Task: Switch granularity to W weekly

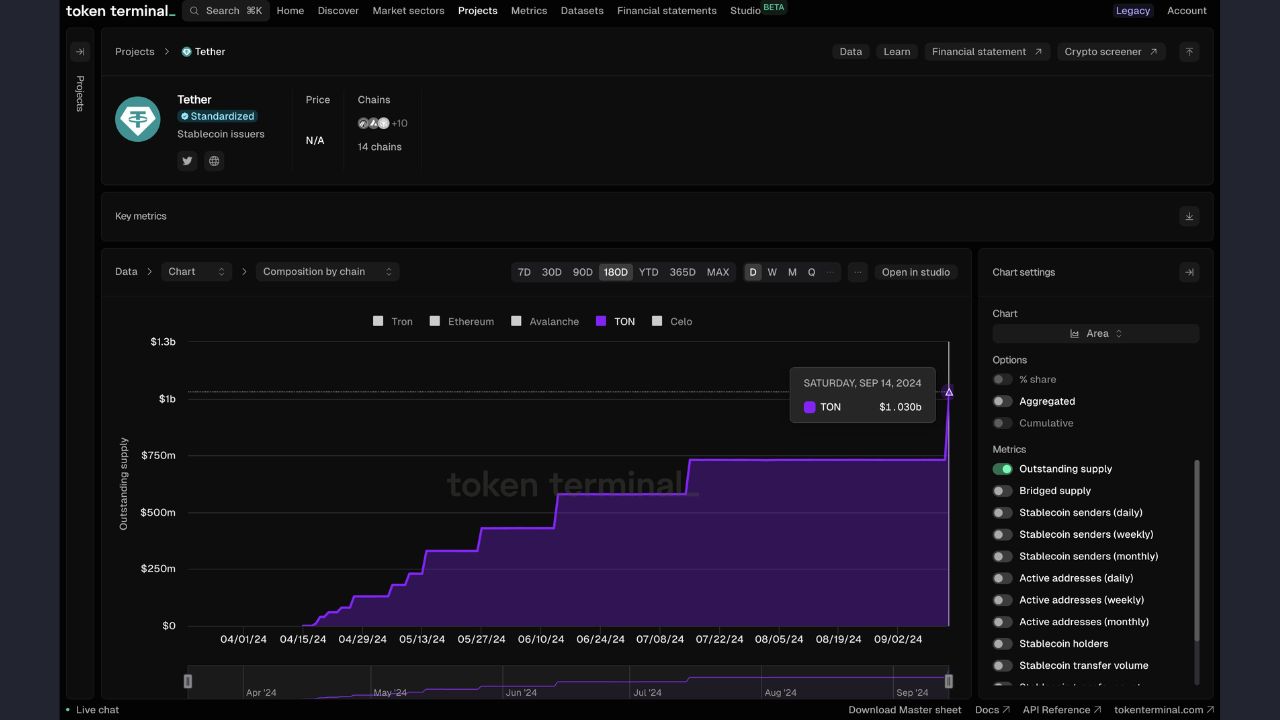Action: 772,272
